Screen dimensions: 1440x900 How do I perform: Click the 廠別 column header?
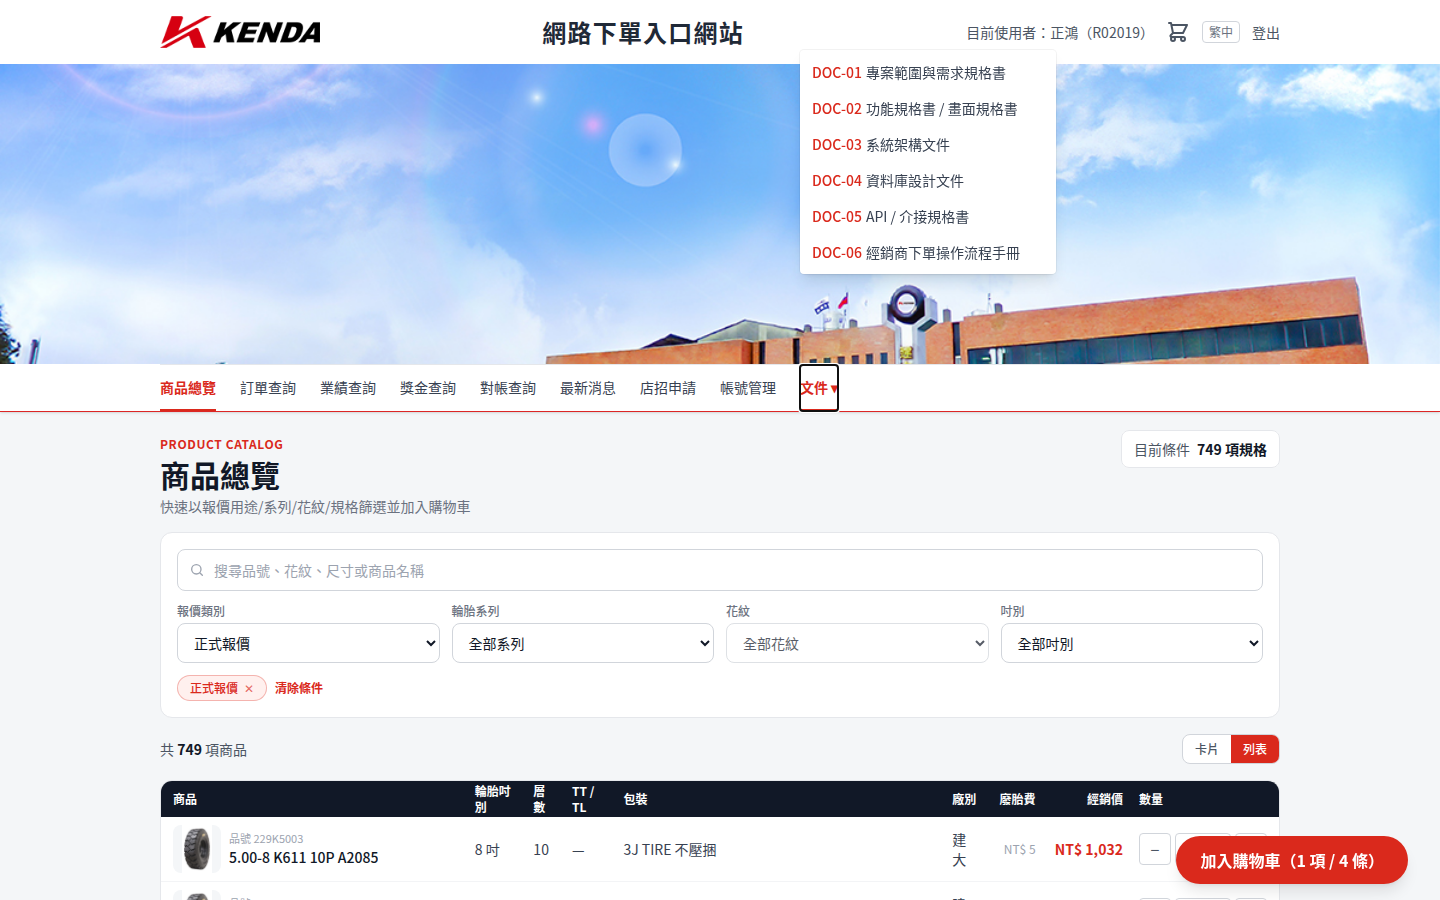pos(964,799)
